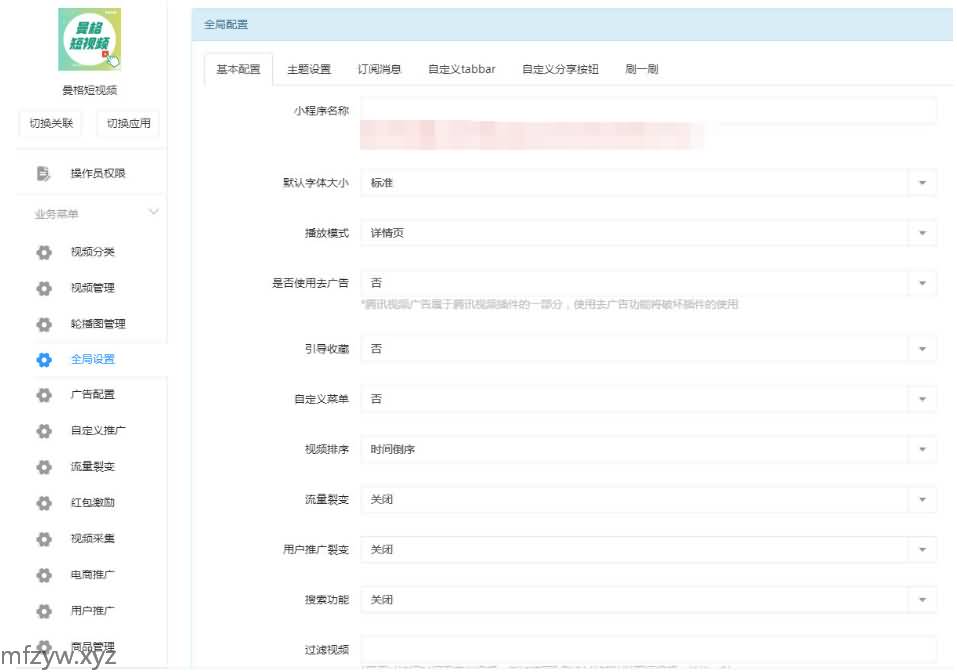Click the gear icon beside 广告配置
957x672 pixels.
(44, 395)
